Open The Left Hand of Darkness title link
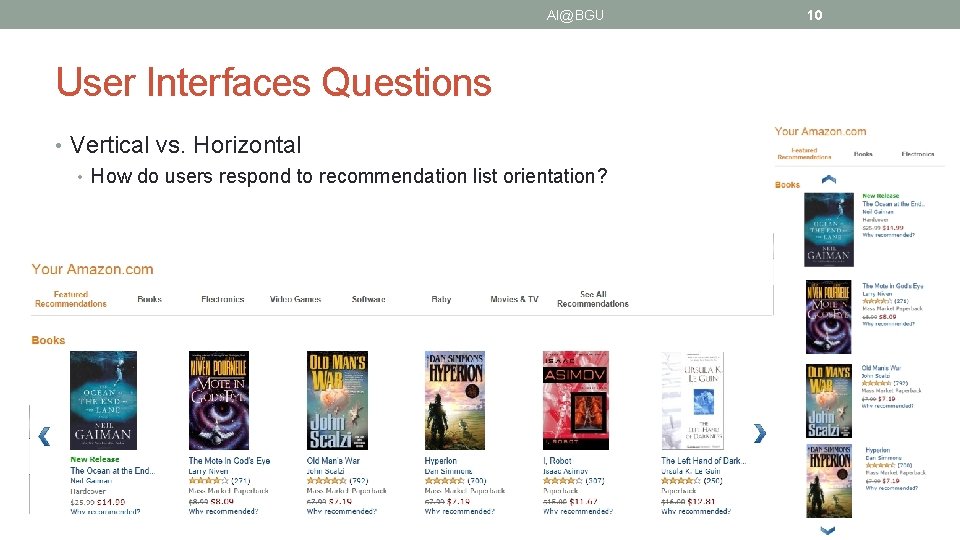960x540 pixels. (703, 460)
